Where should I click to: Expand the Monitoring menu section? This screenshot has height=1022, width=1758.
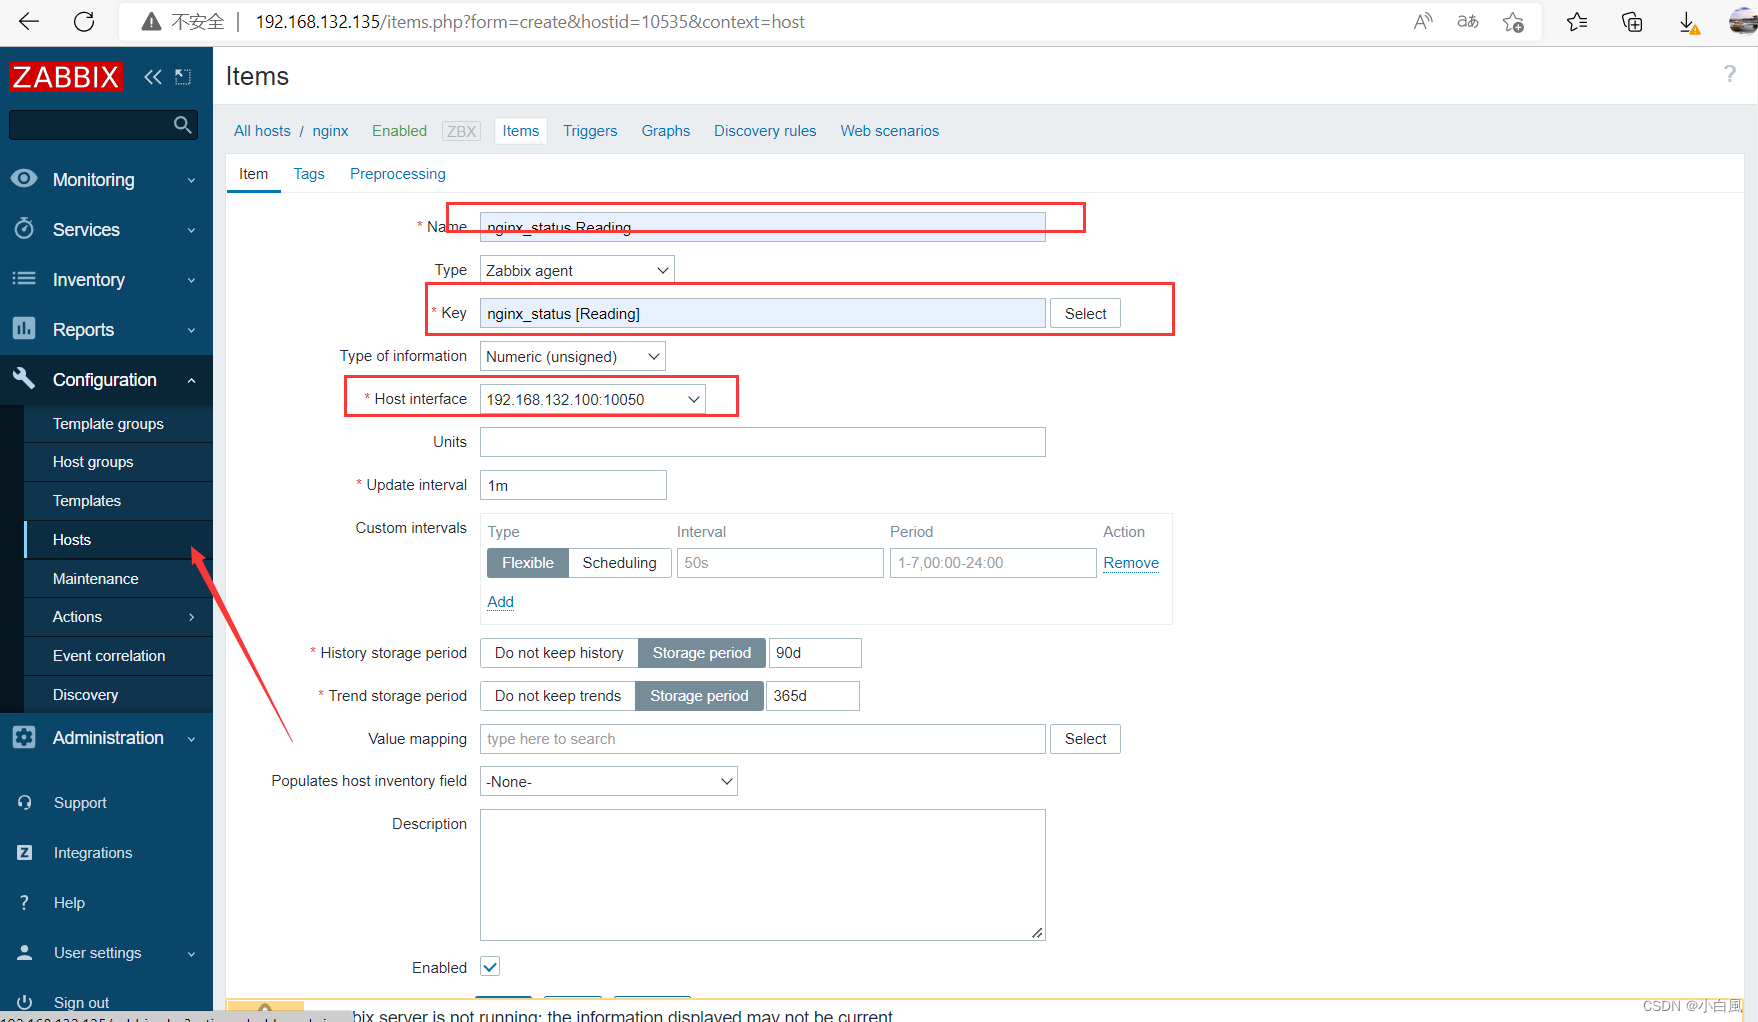tap(106, 180)
